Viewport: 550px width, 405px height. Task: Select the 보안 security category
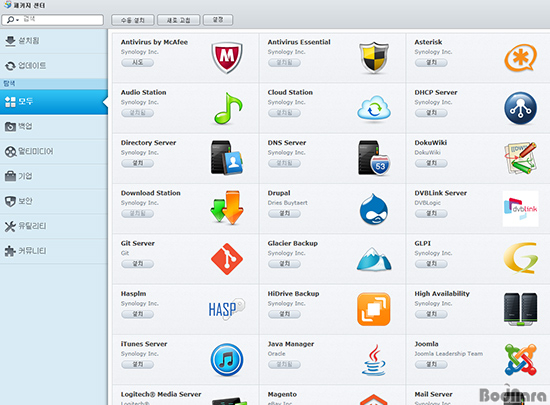[x=54, y=201]
